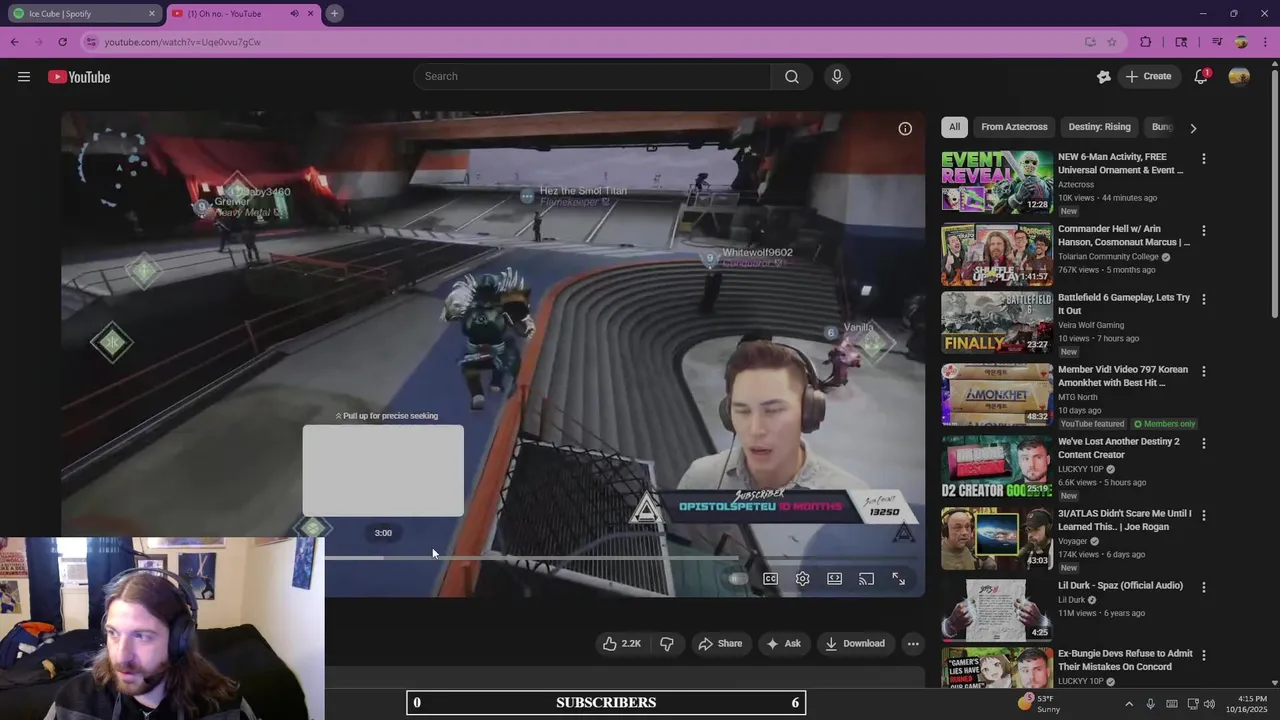
Task: Mute tab via speaker icon on YouTube tab
Action: [294, 14]
